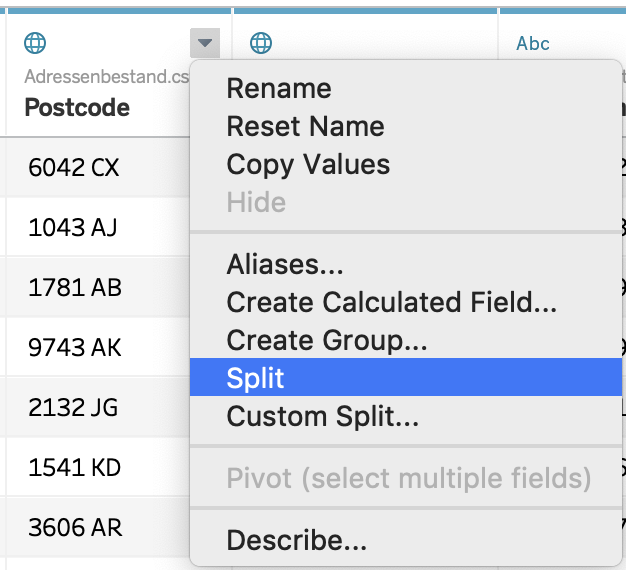Screen dimensions: 626x570
Task: Click the globe geographic role icon above Postcode
Action: (35, 43)
